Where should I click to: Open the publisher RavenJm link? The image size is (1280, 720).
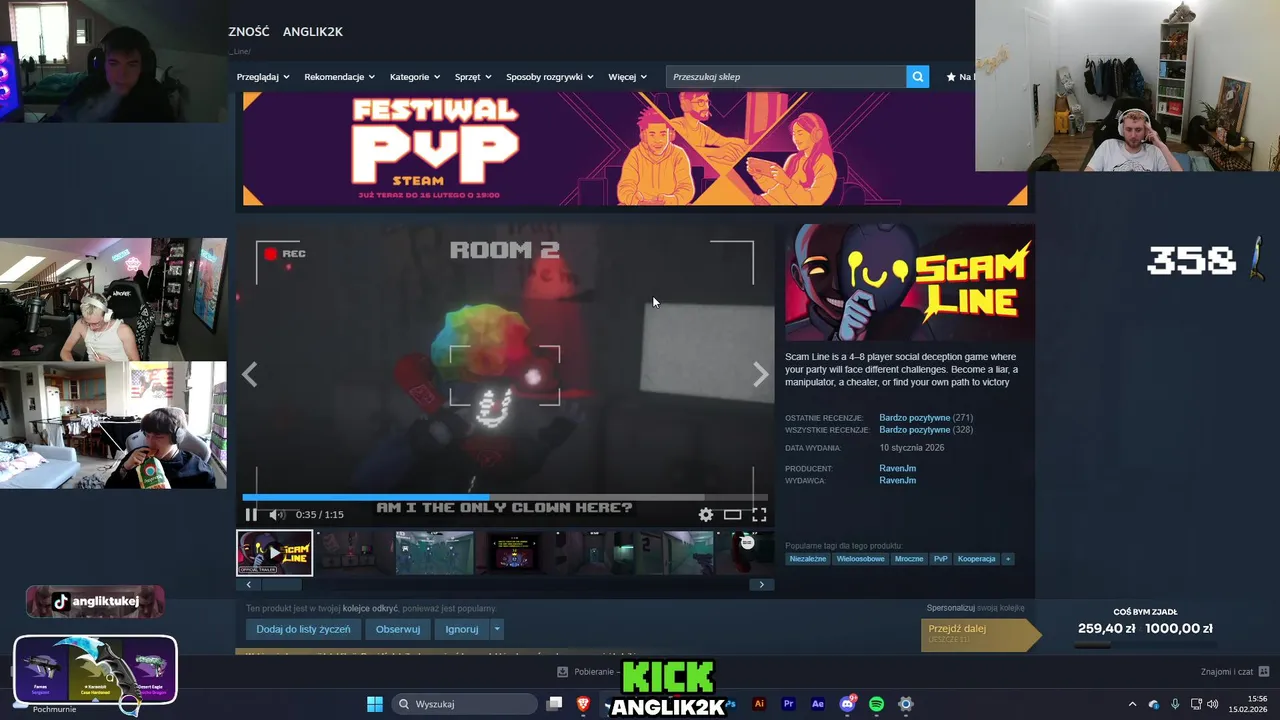(x=897, y=480)
